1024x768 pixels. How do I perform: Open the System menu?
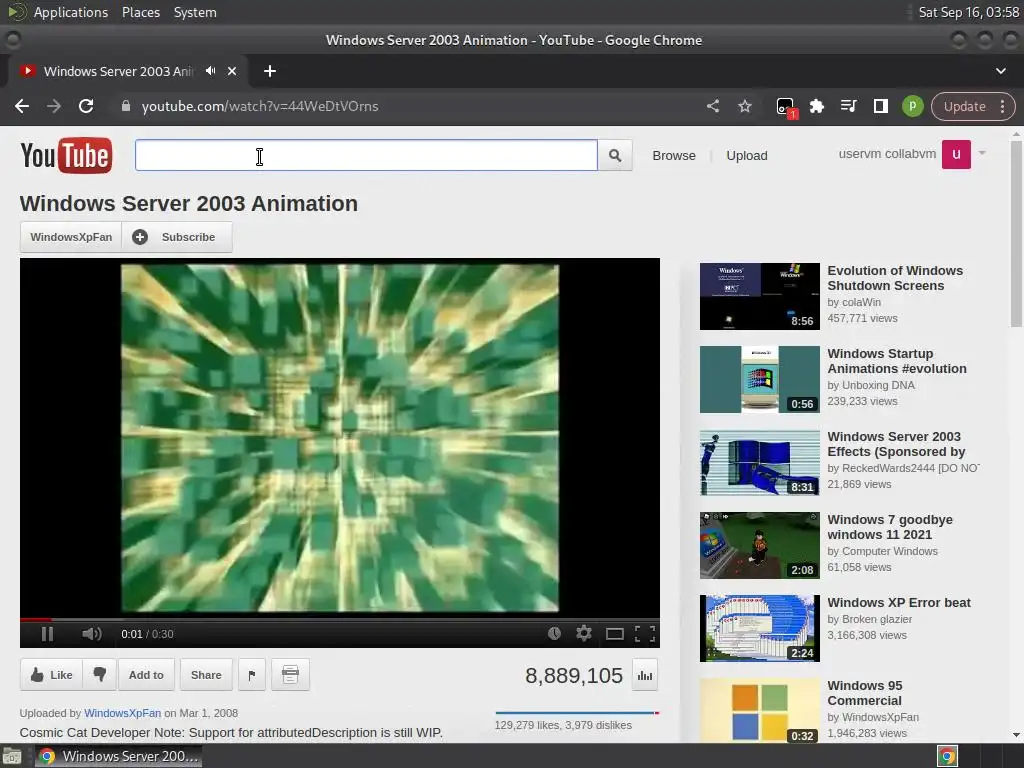[x=195, y=12]
